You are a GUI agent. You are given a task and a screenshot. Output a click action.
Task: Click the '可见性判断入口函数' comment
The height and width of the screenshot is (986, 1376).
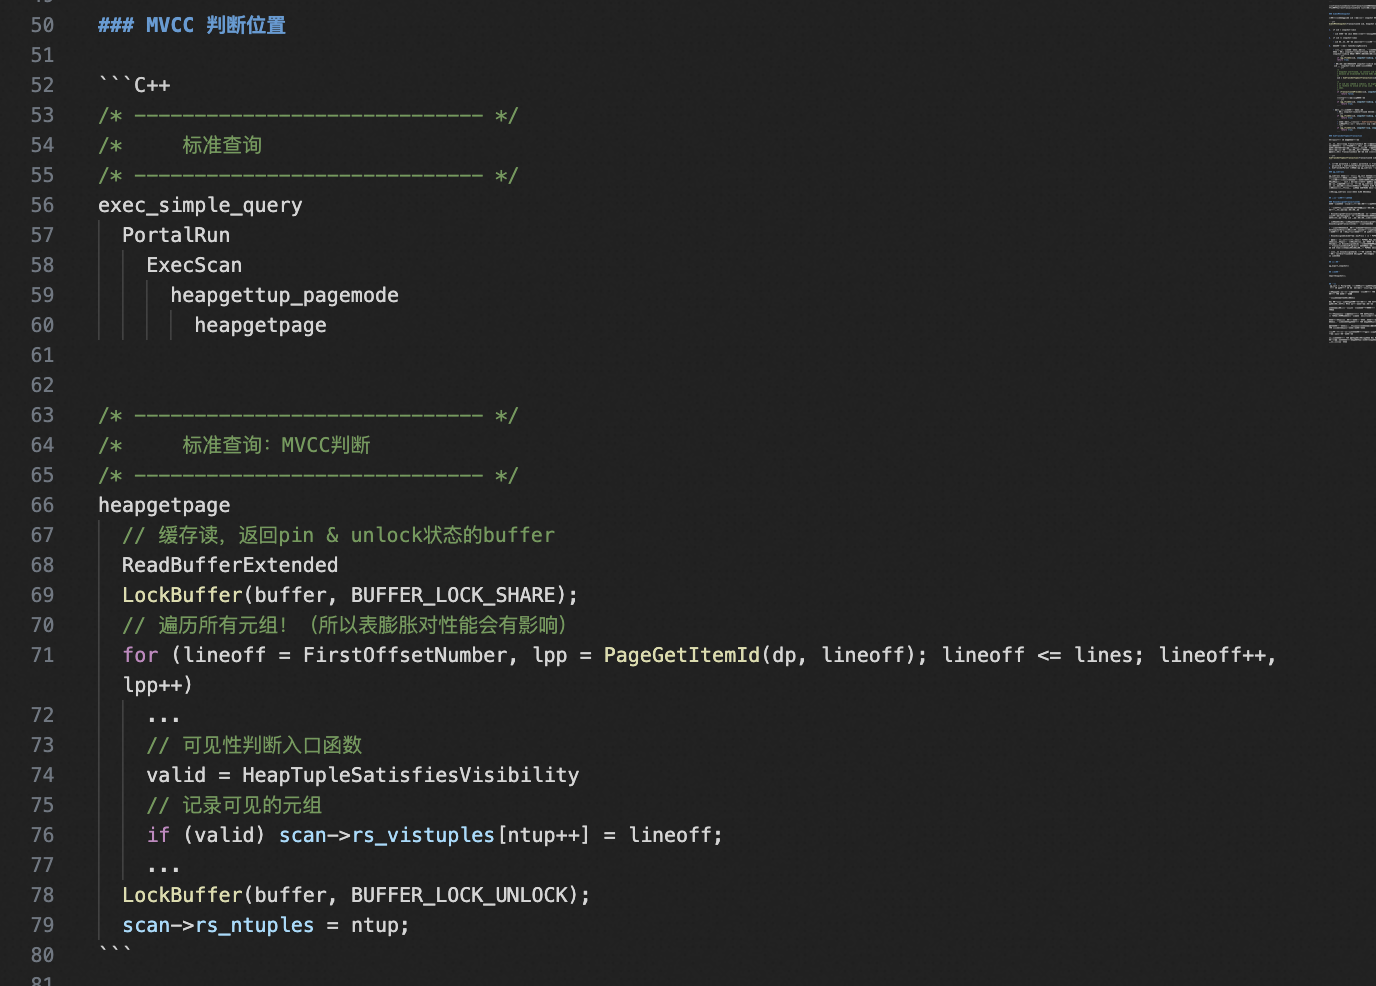click(254, 745)
